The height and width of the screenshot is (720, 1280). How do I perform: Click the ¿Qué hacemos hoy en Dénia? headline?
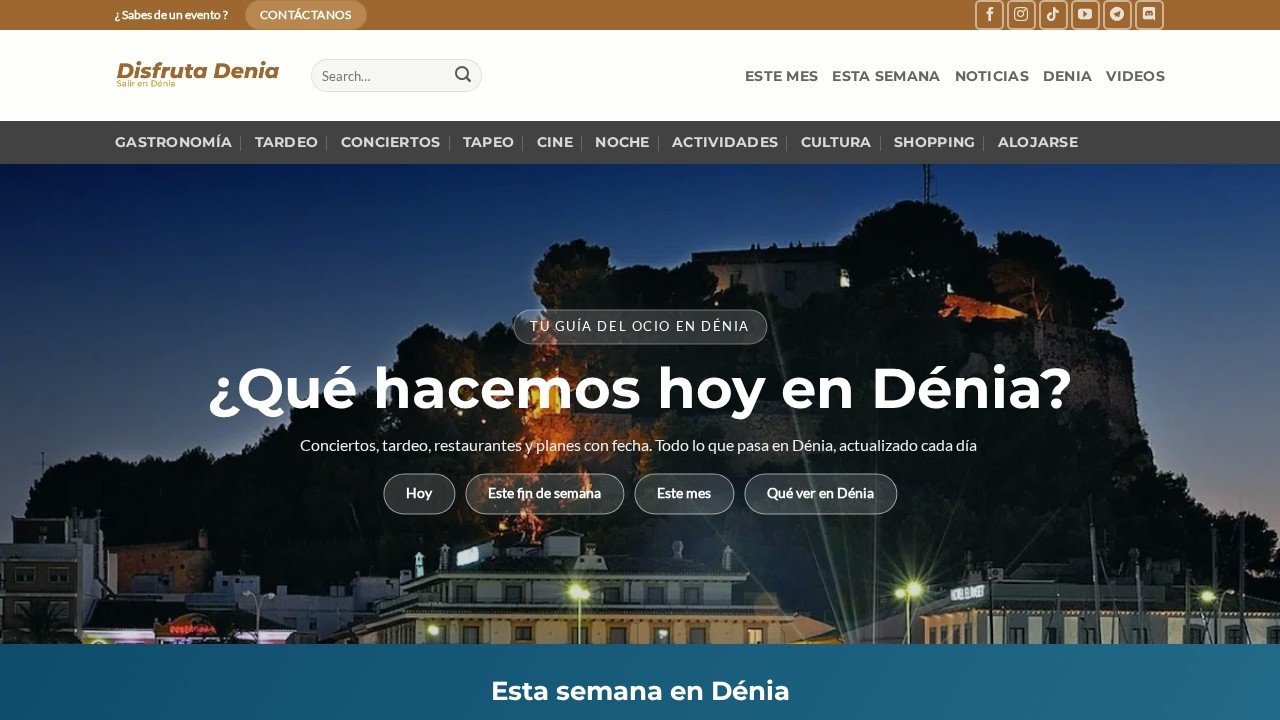(640, 389)
